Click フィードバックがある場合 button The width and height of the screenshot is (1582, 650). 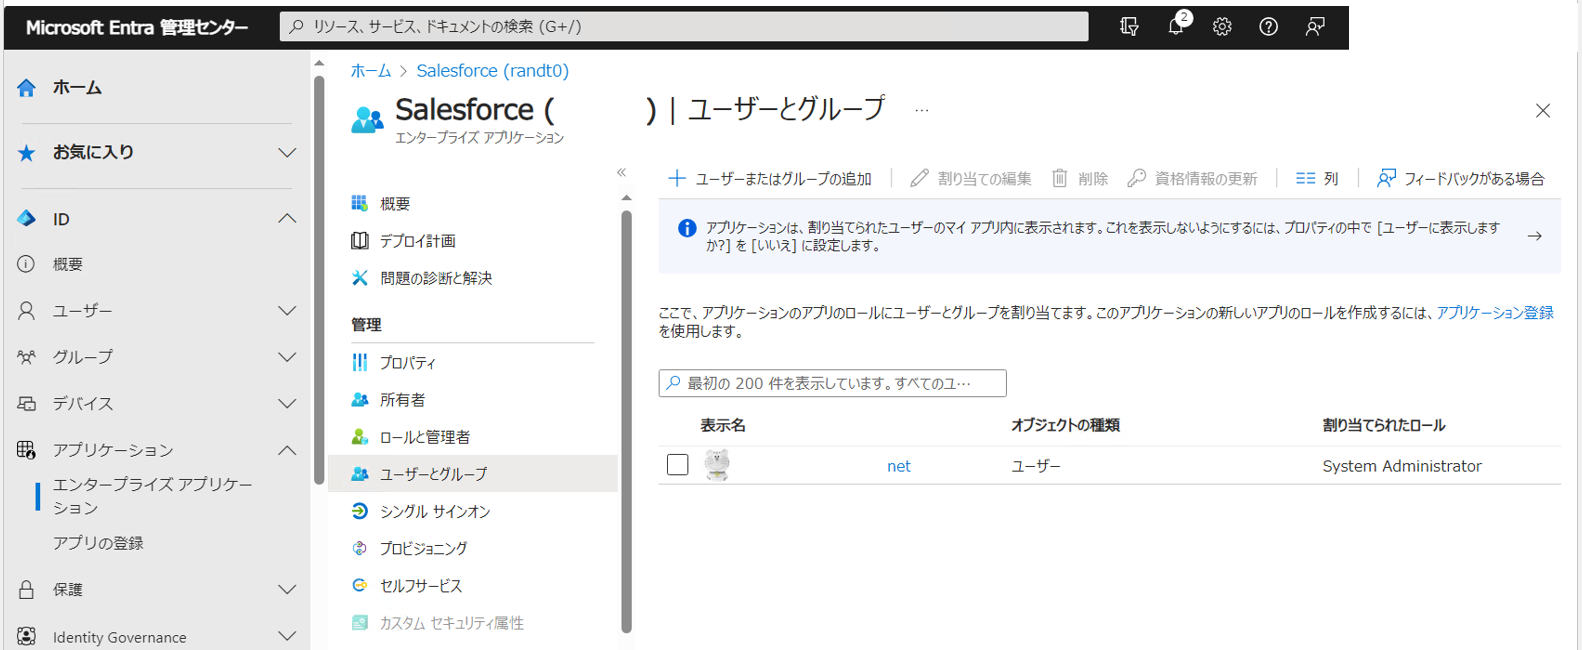[x=1461, y=178]
